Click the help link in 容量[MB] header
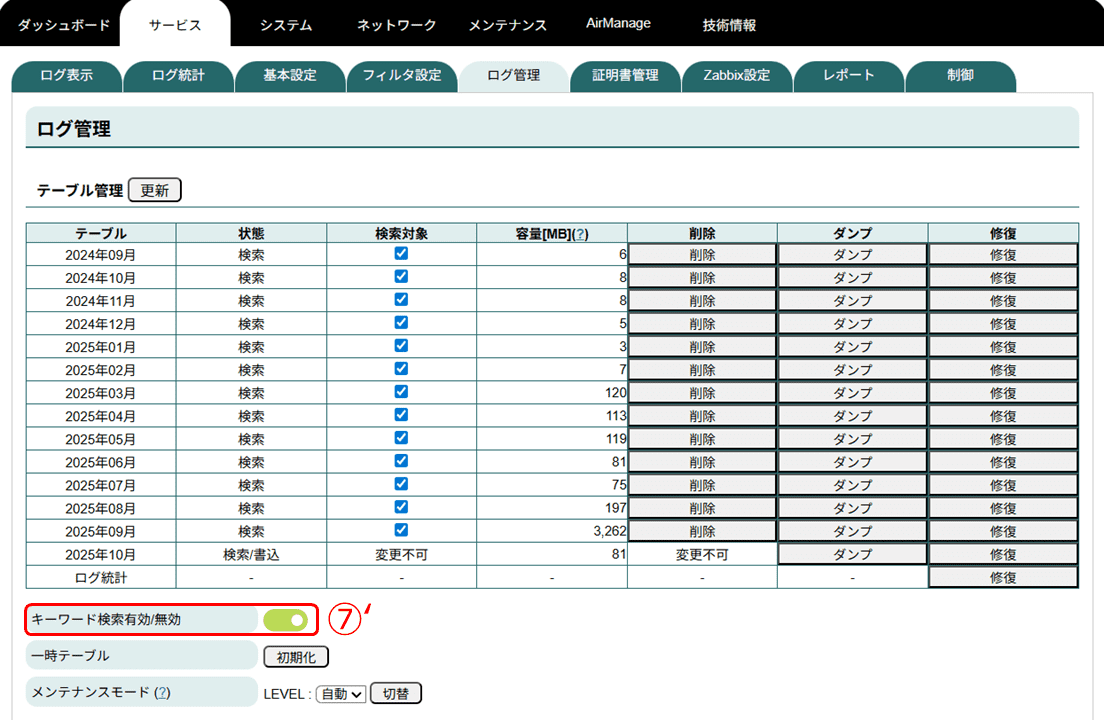 click(581, 233)
